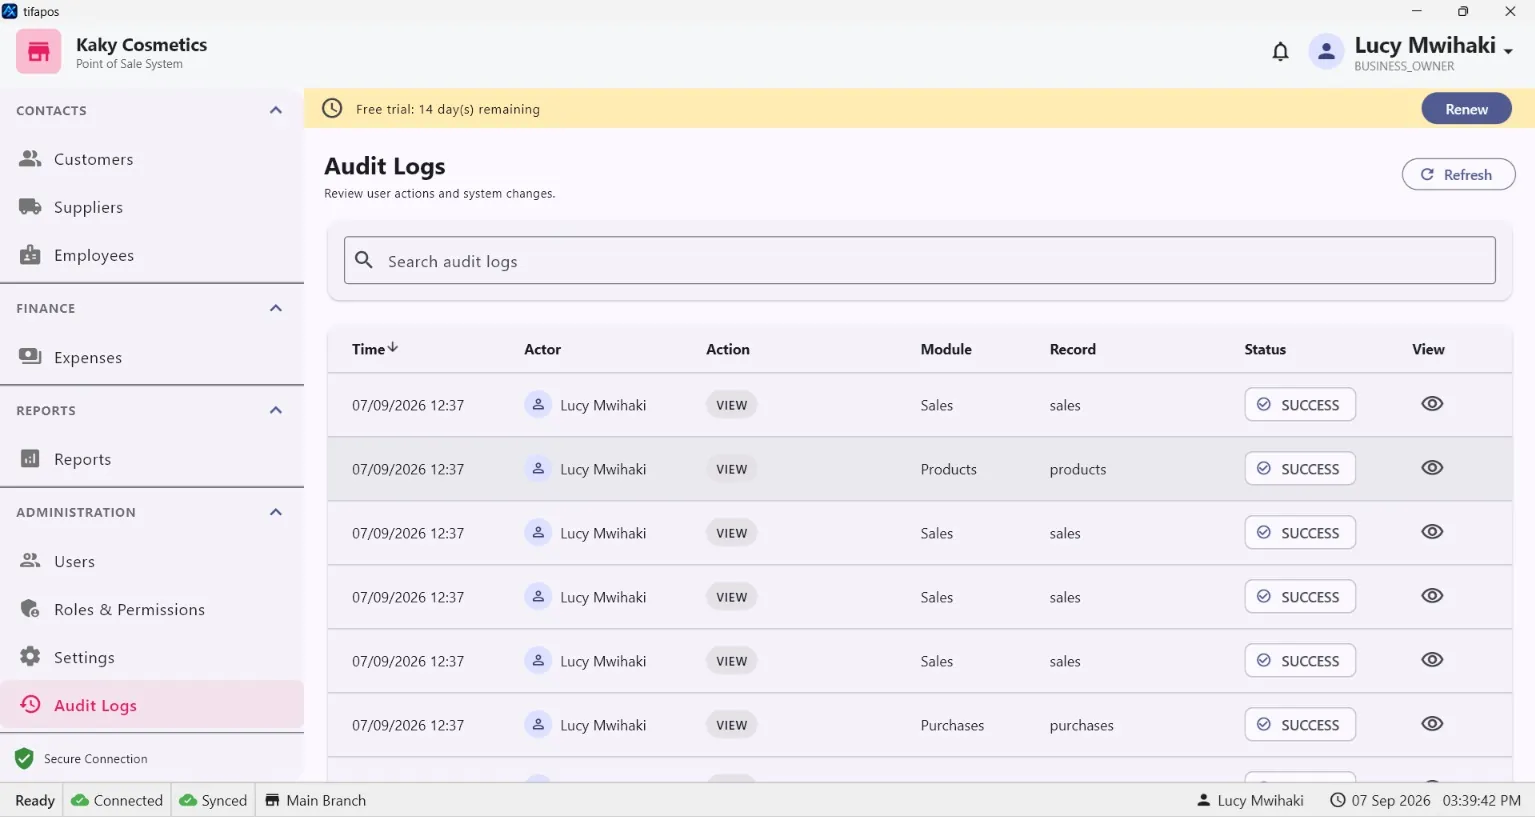Click SUCCESS status badge in Products row
1535x817 pixels.
(1300, 469)
